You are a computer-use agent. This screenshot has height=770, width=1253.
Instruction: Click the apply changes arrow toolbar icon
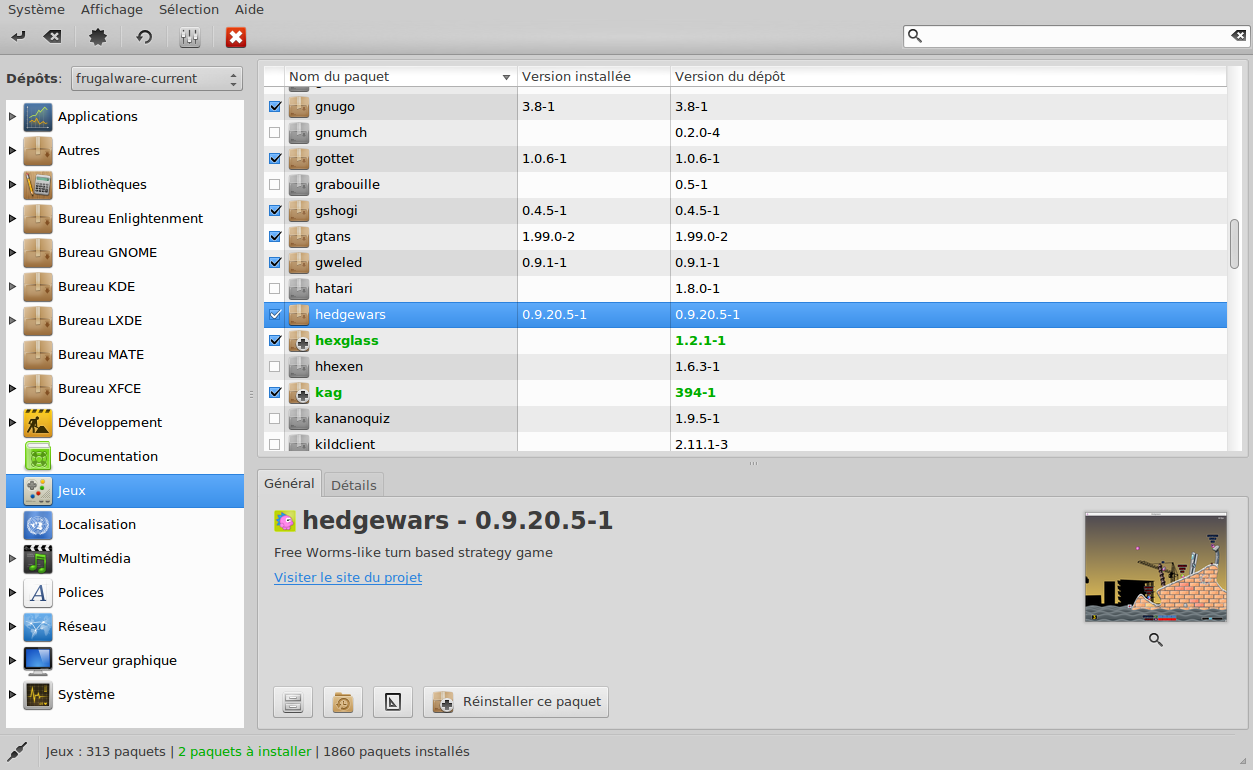(x=18, y=37)
